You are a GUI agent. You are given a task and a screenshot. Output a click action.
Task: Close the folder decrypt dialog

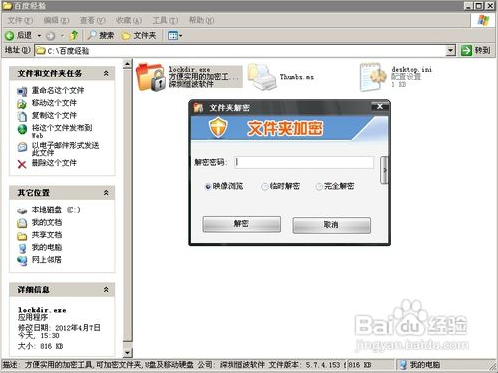pyautogui.click(x=379, y=107)
